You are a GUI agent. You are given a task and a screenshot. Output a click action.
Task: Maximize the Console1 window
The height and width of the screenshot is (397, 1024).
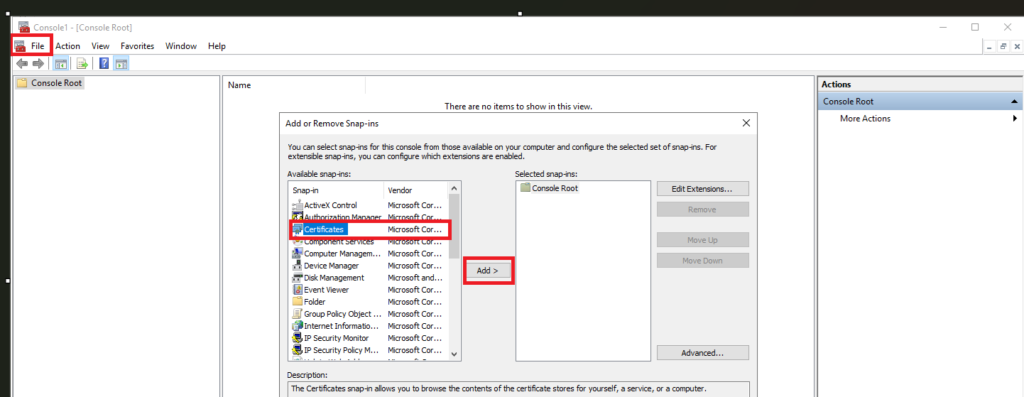974,27
